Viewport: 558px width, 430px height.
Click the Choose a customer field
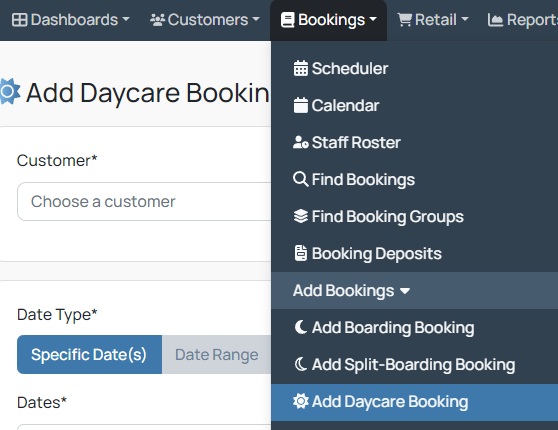144,201
